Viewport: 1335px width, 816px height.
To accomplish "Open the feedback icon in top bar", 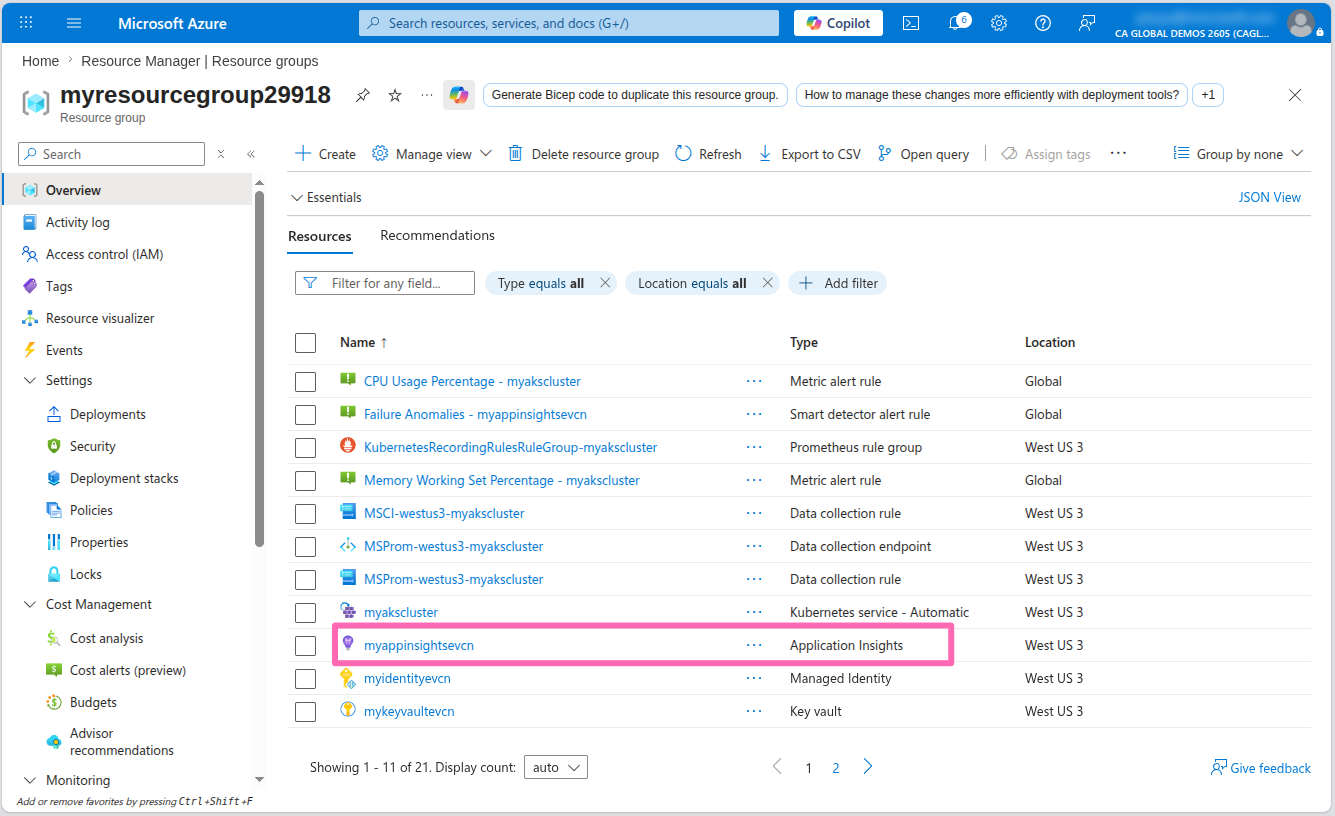I will tap(1087, 23).
